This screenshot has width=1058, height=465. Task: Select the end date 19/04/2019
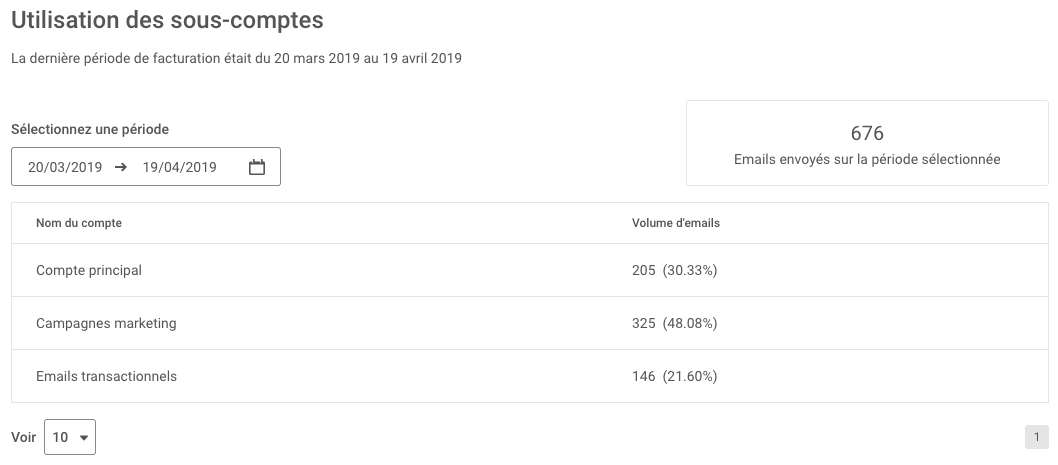click(x=179, y=167)
